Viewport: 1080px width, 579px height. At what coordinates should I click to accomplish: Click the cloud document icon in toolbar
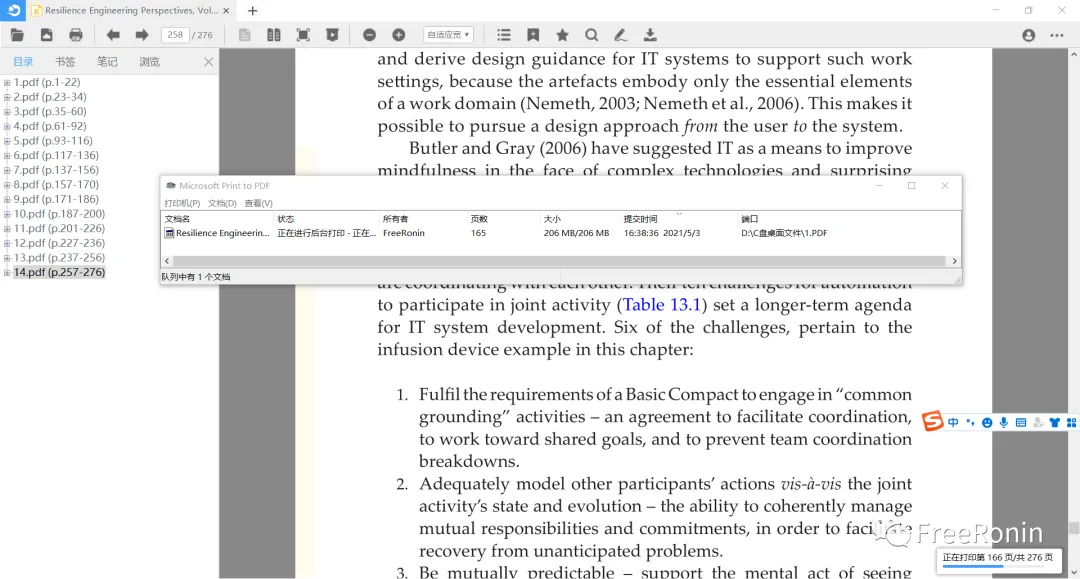pyautogui.click(x=46, y=35)
